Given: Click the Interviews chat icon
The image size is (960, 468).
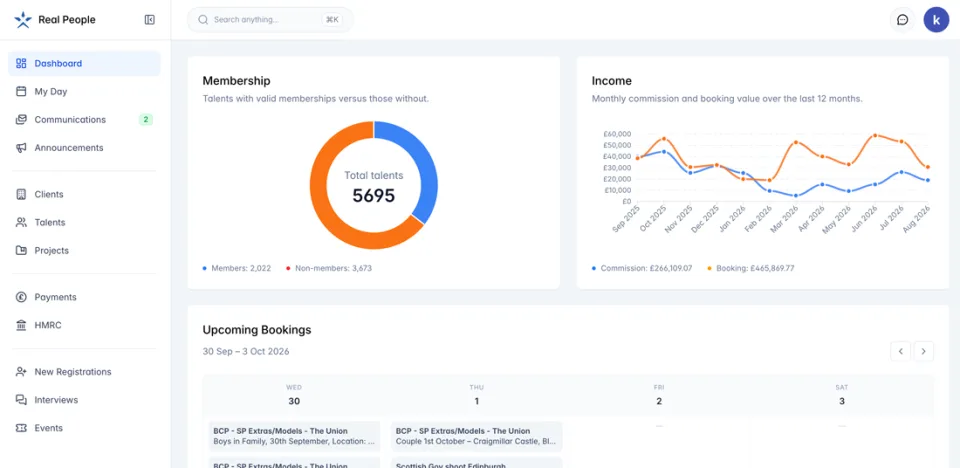Looking at the screenshot, I should point(21,401).
